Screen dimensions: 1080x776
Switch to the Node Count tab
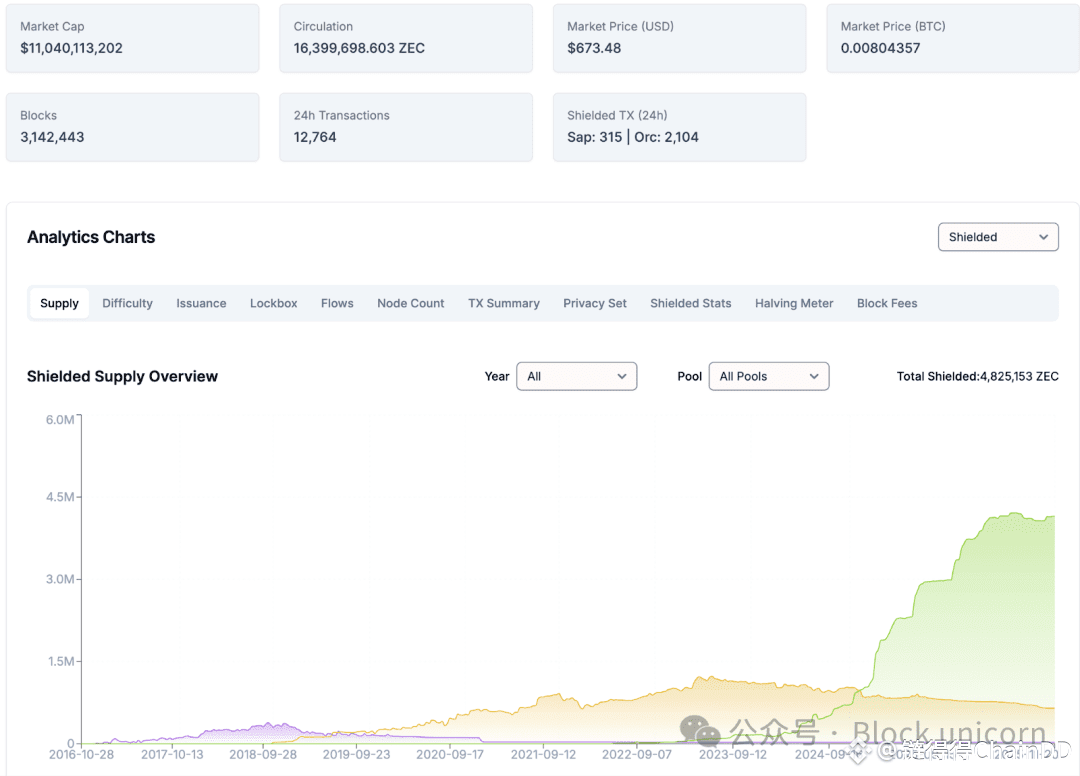(411, 303)
